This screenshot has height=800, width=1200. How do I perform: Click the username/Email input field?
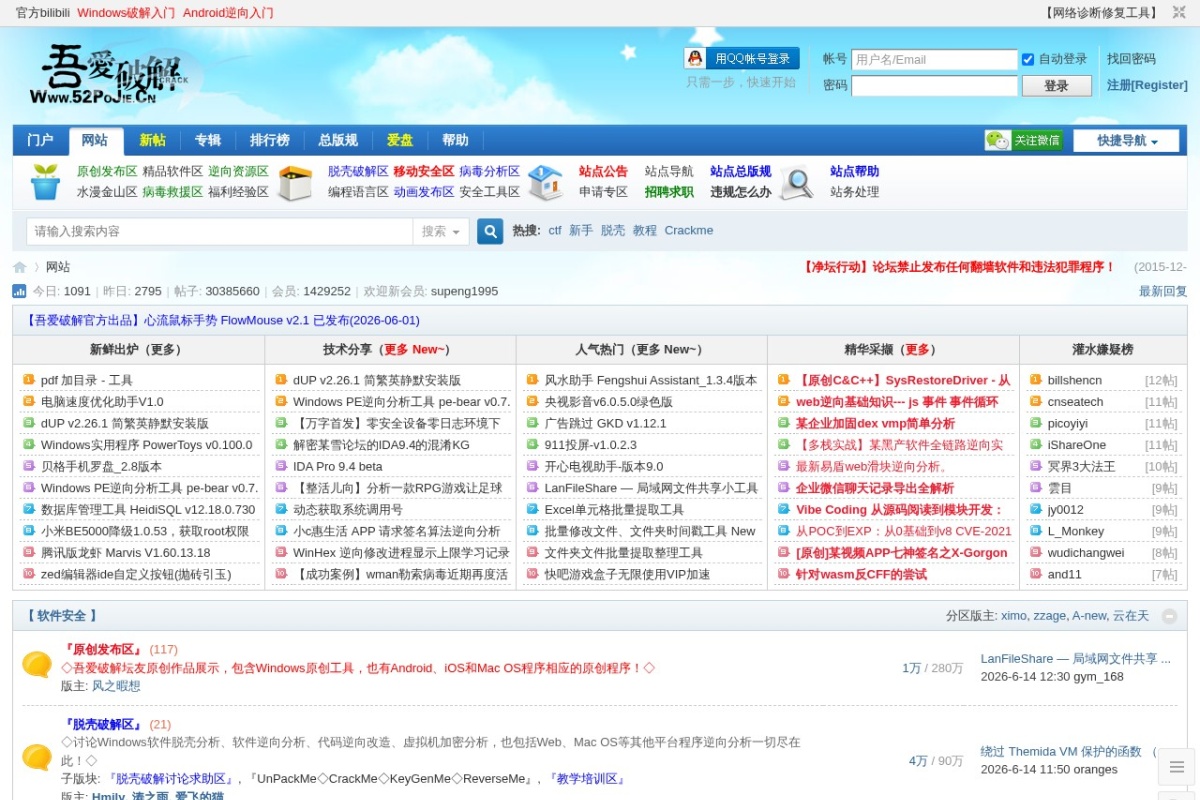pyautogui.click(x=934, y=60)
